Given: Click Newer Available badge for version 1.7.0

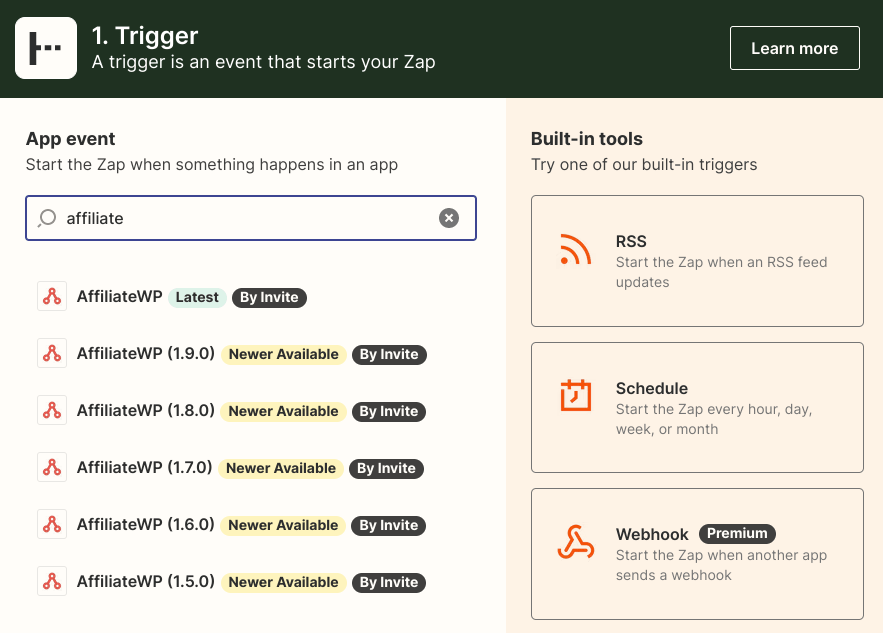Looking at the screenshot, I should tap(281, 468).
